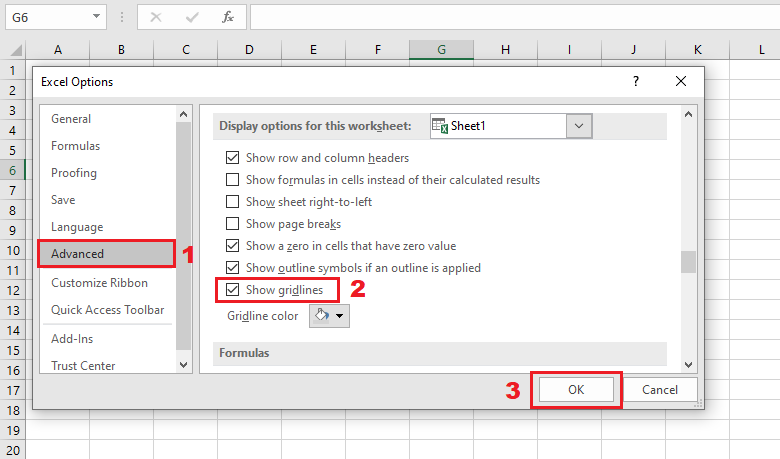This screenshot has width=780, height=459.
Task: Click the Gridline color paint bucket icon
Action: coord(323,316)
